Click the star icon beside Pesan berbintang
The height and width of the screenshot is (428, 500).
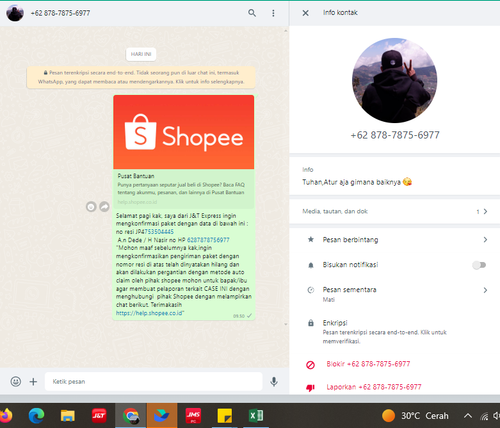311,239
